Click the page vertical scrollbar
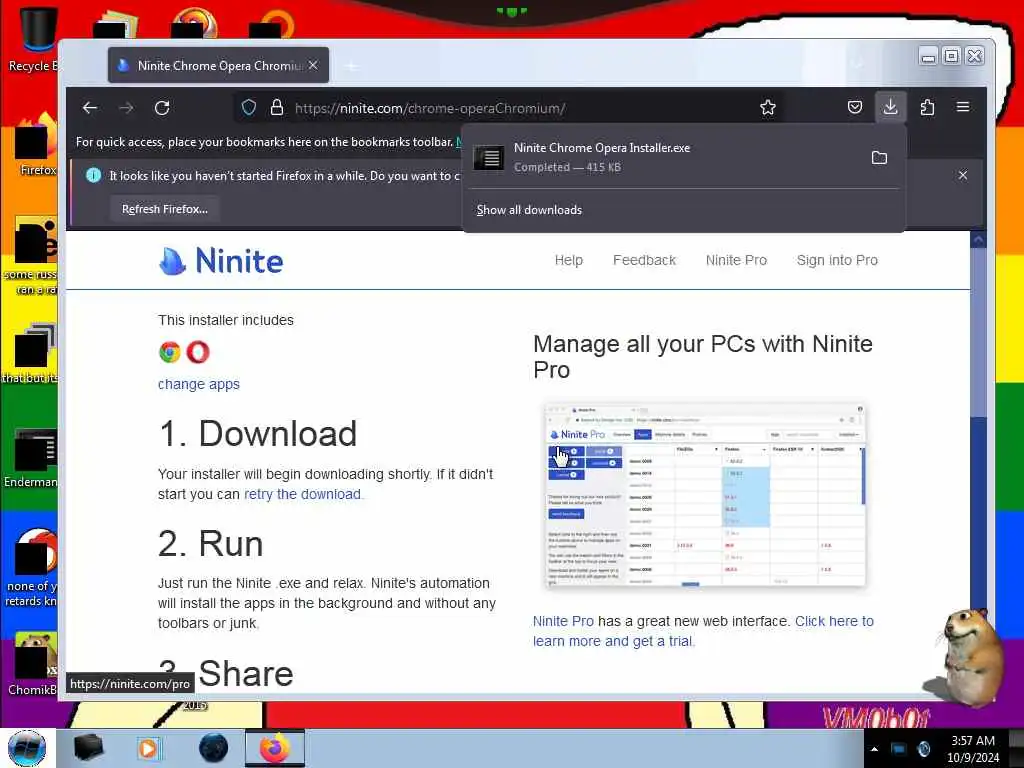 tap(978, 460)
